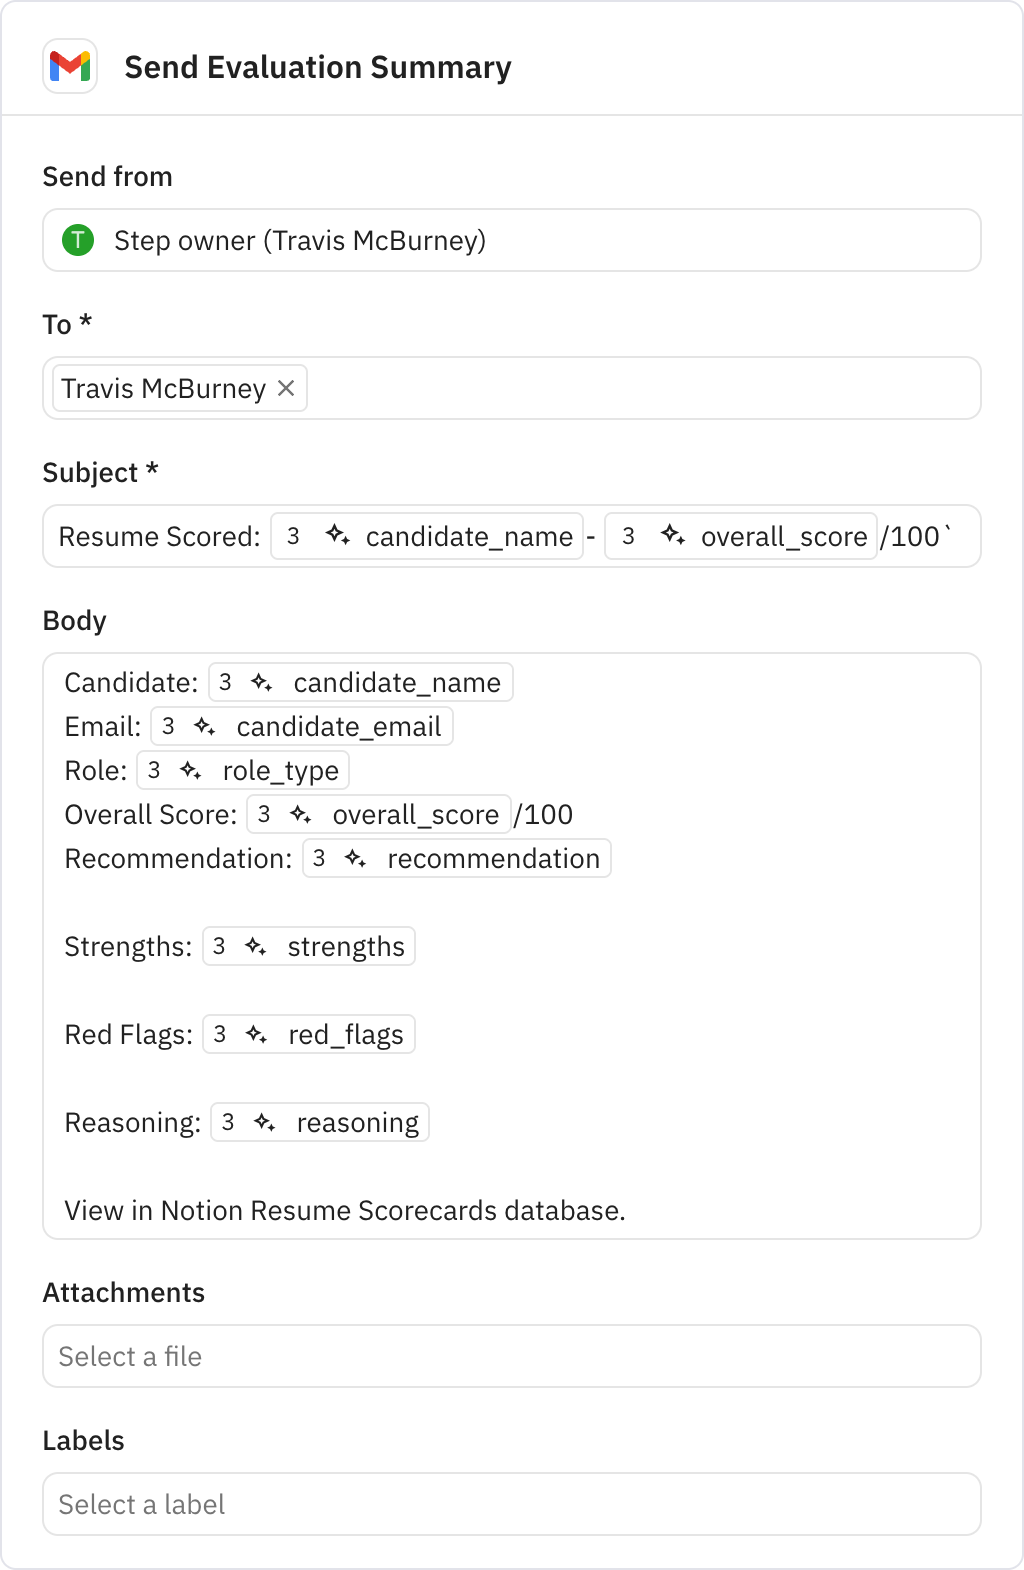This screenshot has height=1570, width=1024.
Task: Remove Travis McBurney from the To field
Action: [287, 388]
